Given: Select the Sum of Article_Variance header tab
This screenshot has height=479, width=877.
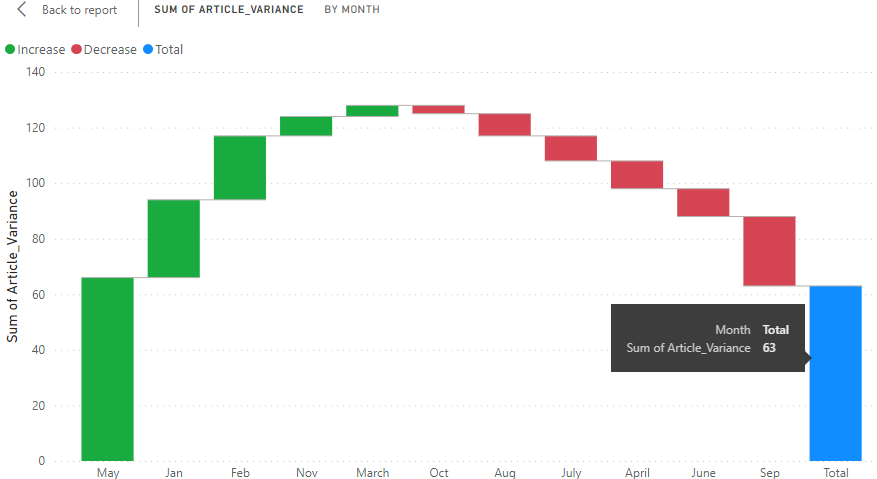Looking at the screenshot, I should pyautogui.click(x=229, y=10).
